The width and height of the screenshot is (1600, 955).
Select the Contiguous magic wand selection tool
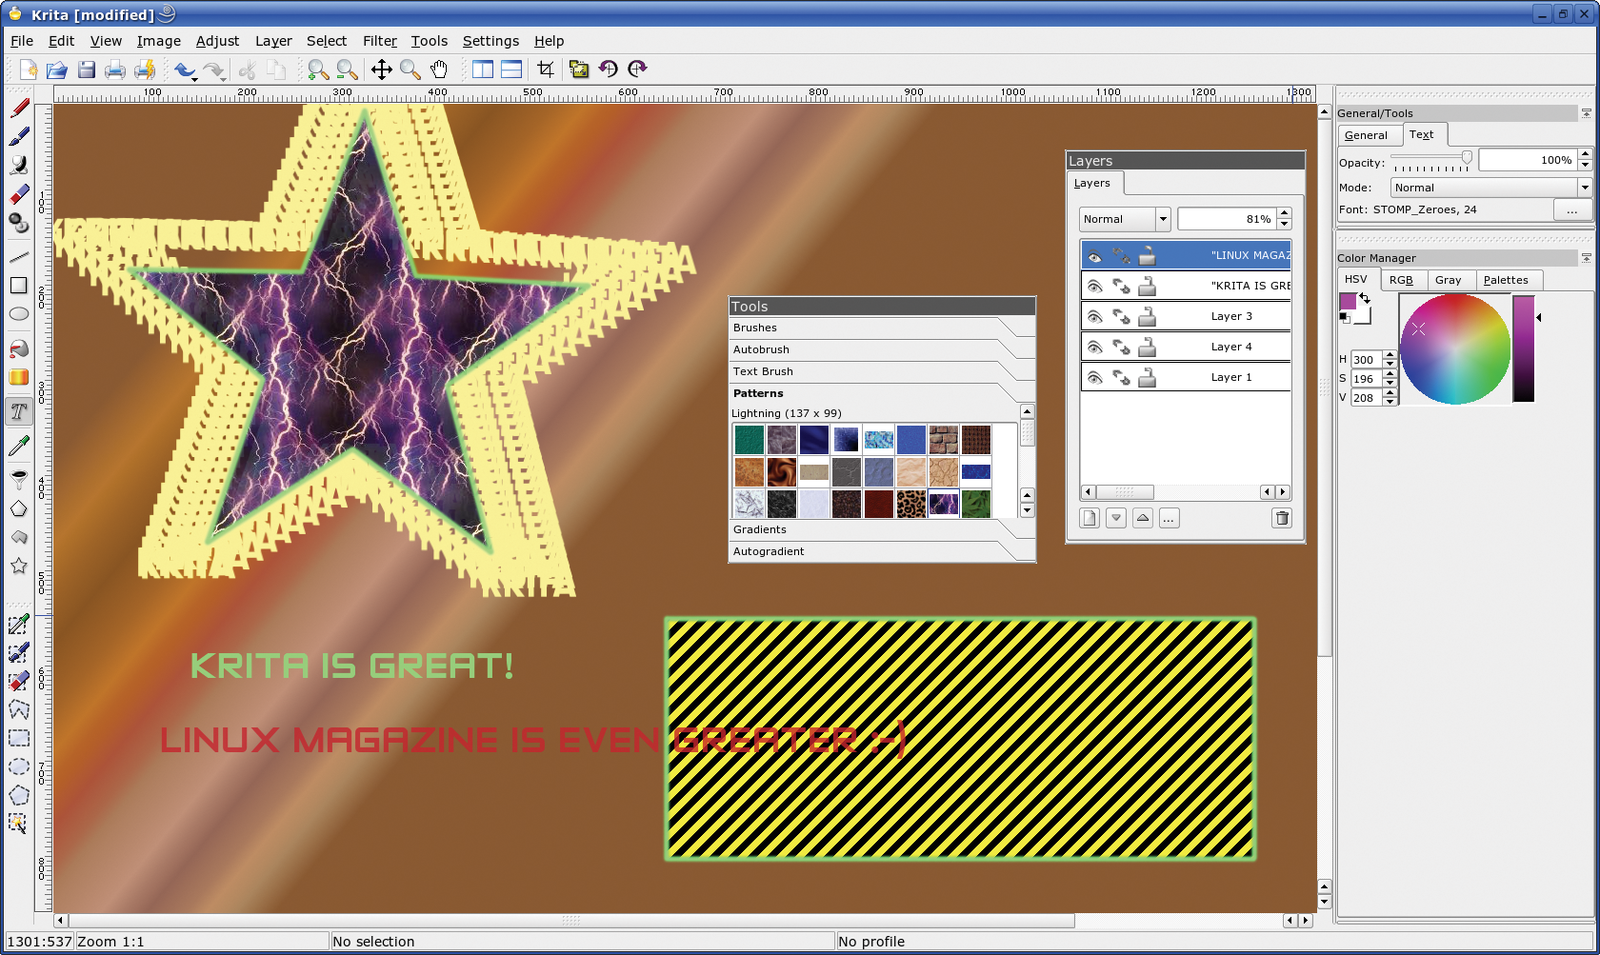tap(19, 823)
